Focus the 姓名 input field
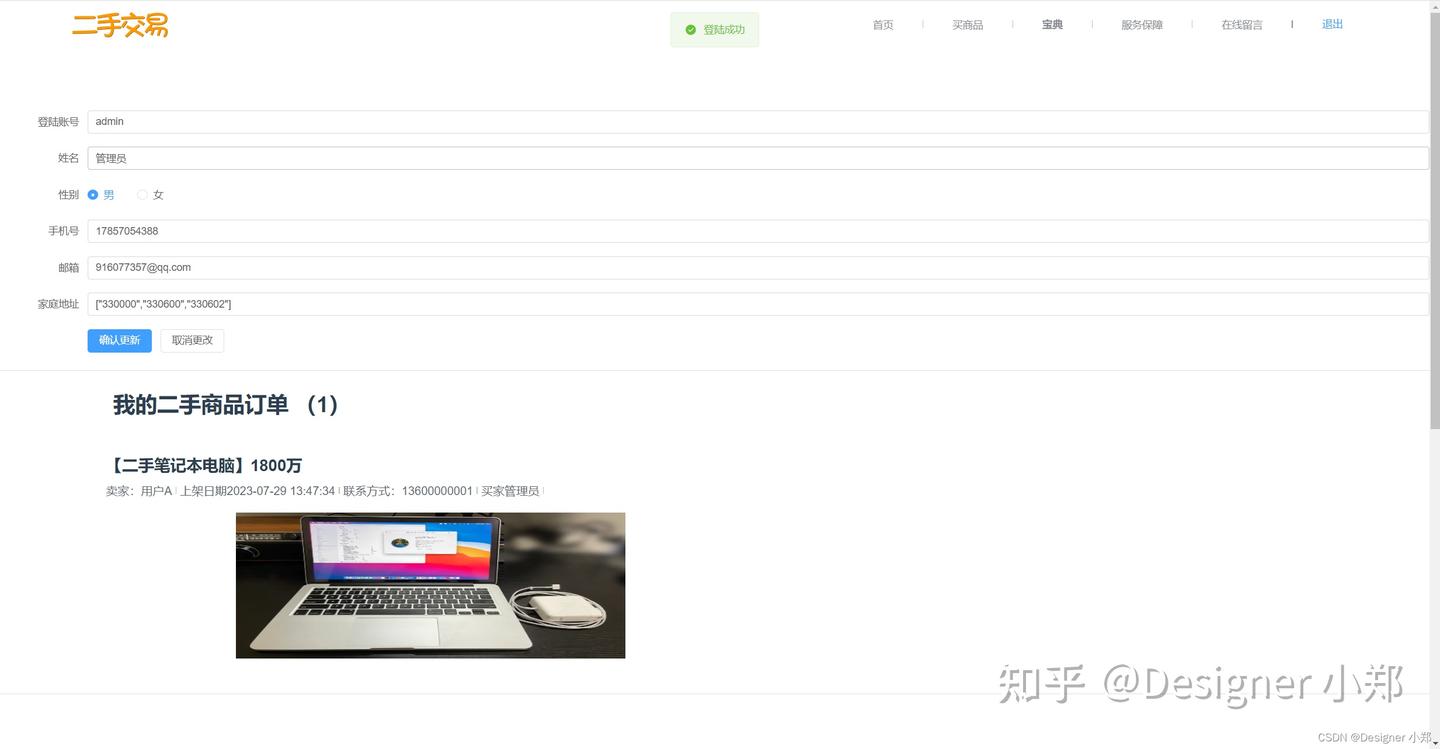This screenshot has width=1440, height=749. coord(758,158)
